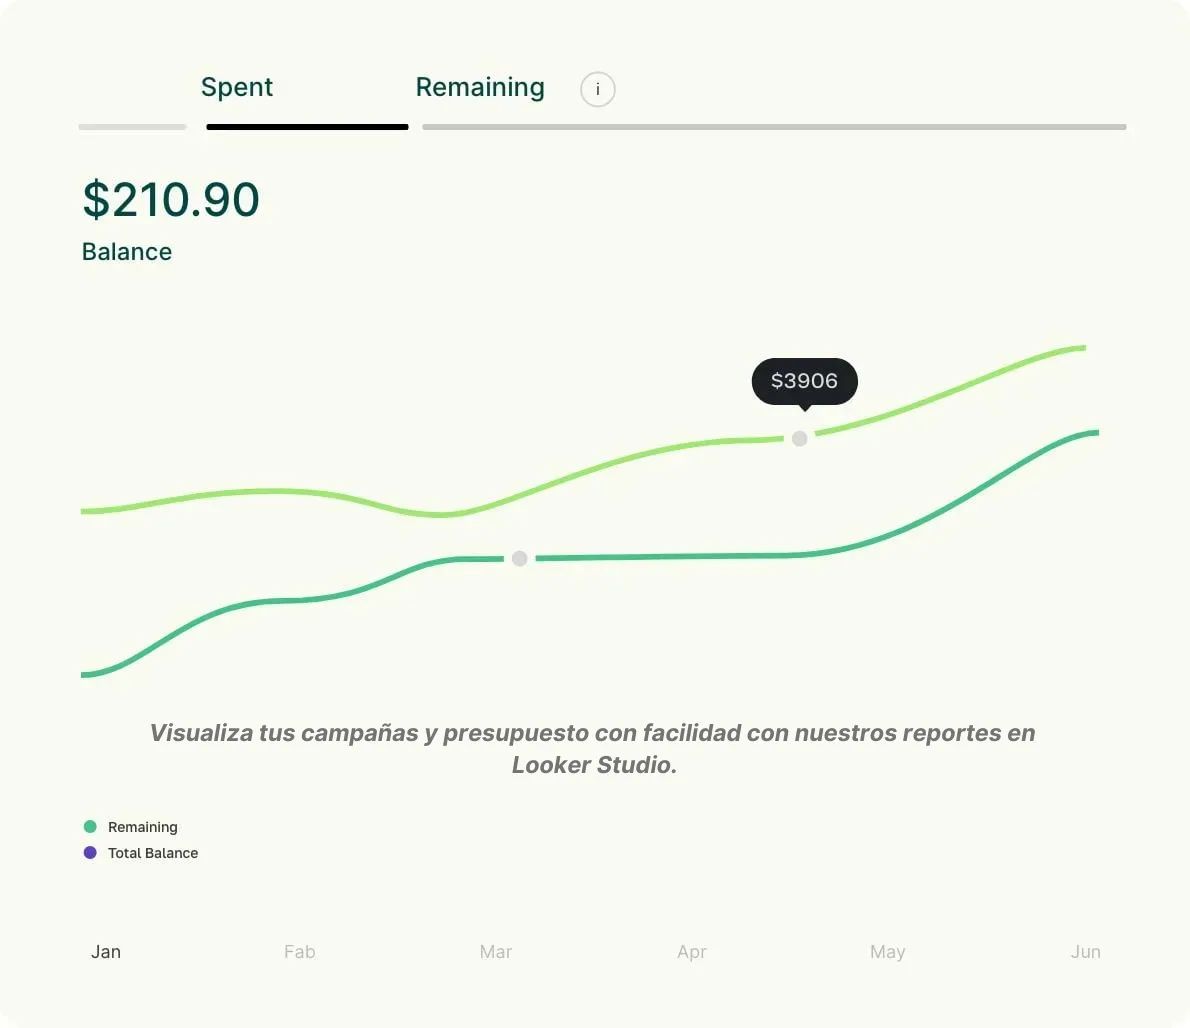Click the end of the light green line
This screenshot has width=1190, height=1028.
click(1083, 347)
